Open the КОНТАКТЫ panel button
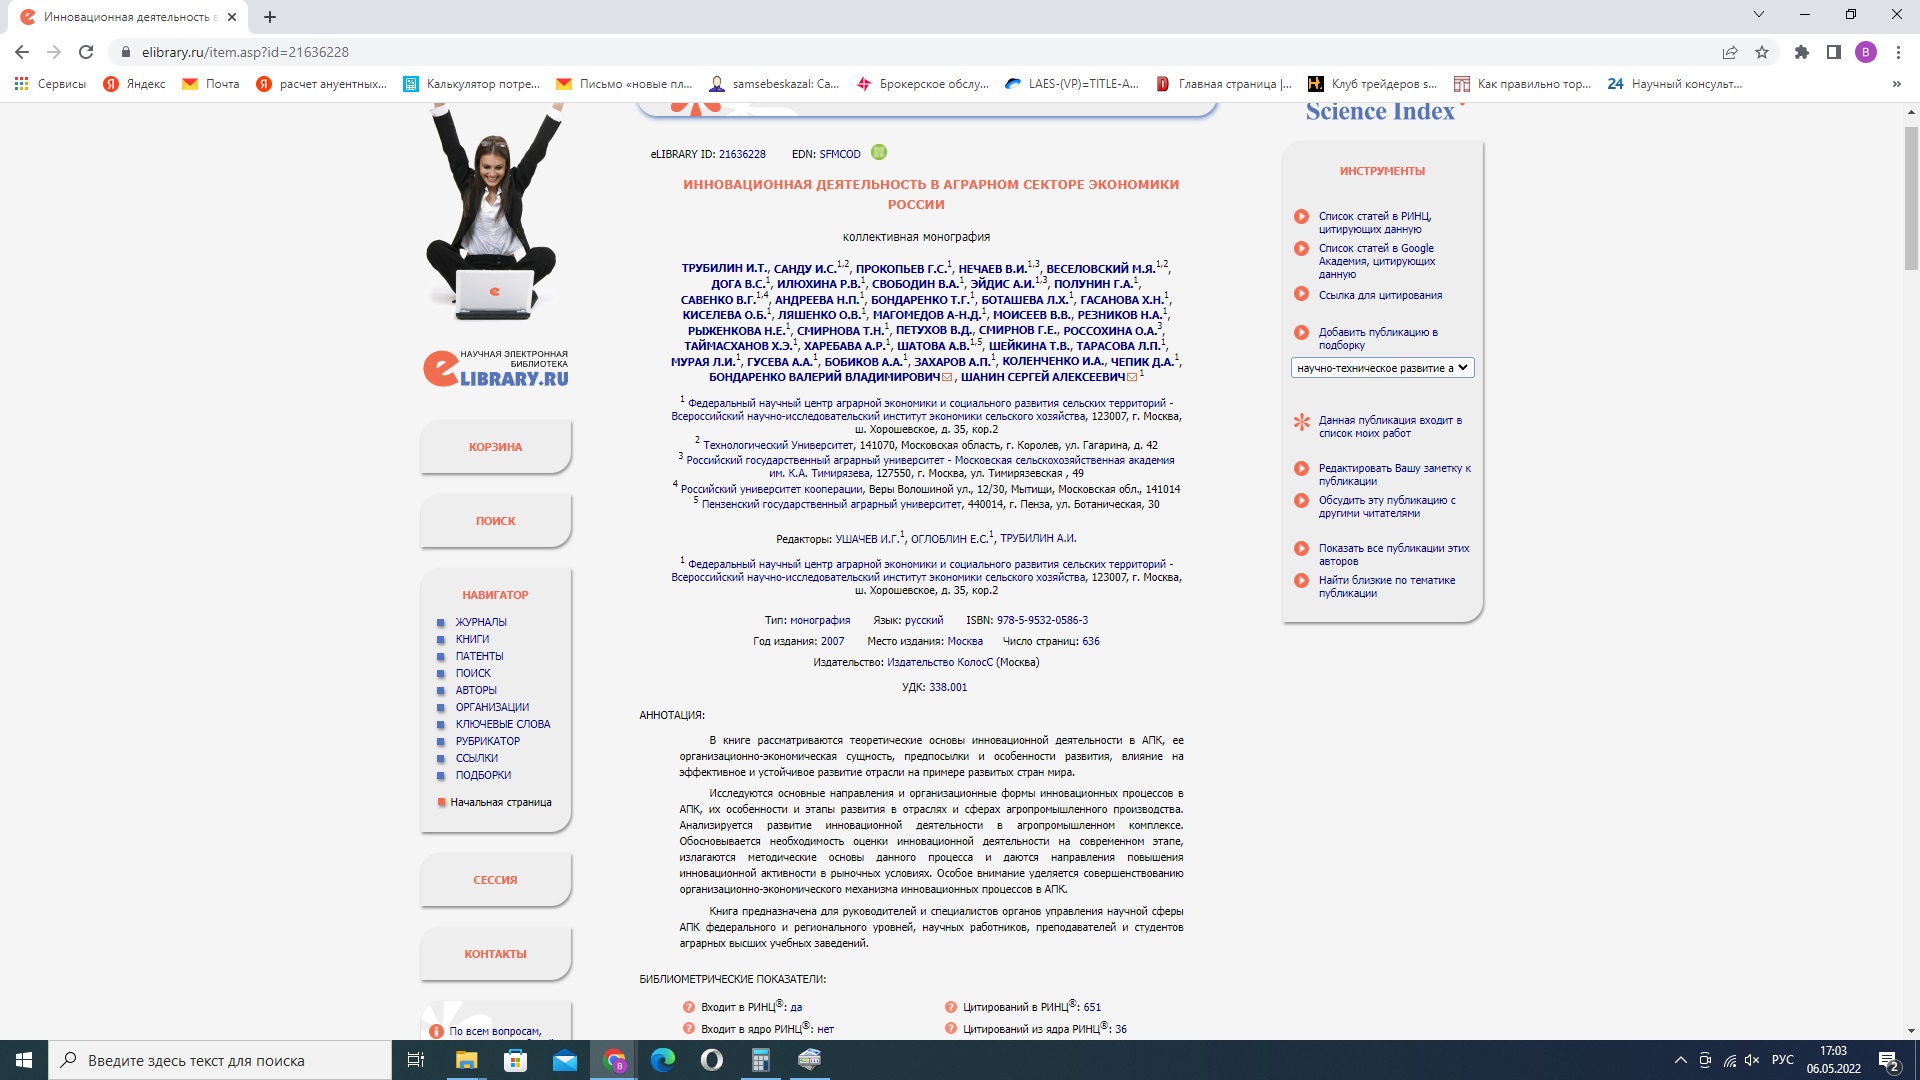Viewport: 1920px width, 1080px height. [495, 954]
